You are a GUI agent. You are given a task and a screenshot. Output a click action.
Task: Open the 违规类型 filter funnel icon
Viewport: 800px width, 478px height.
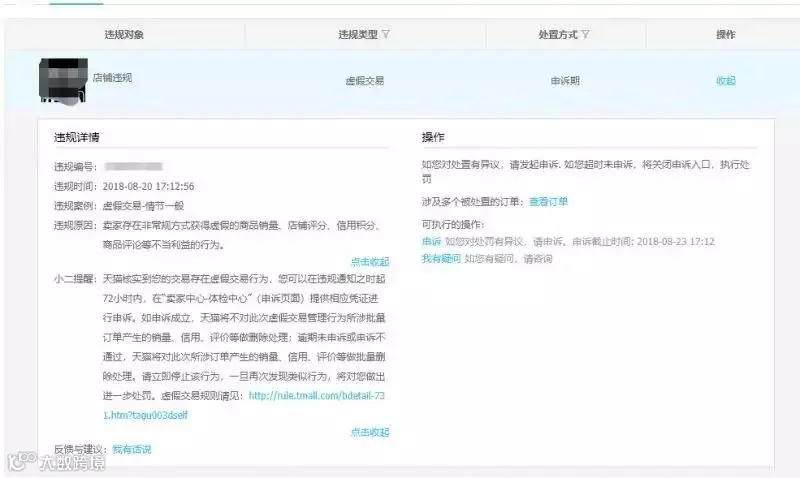pos(386,34)
